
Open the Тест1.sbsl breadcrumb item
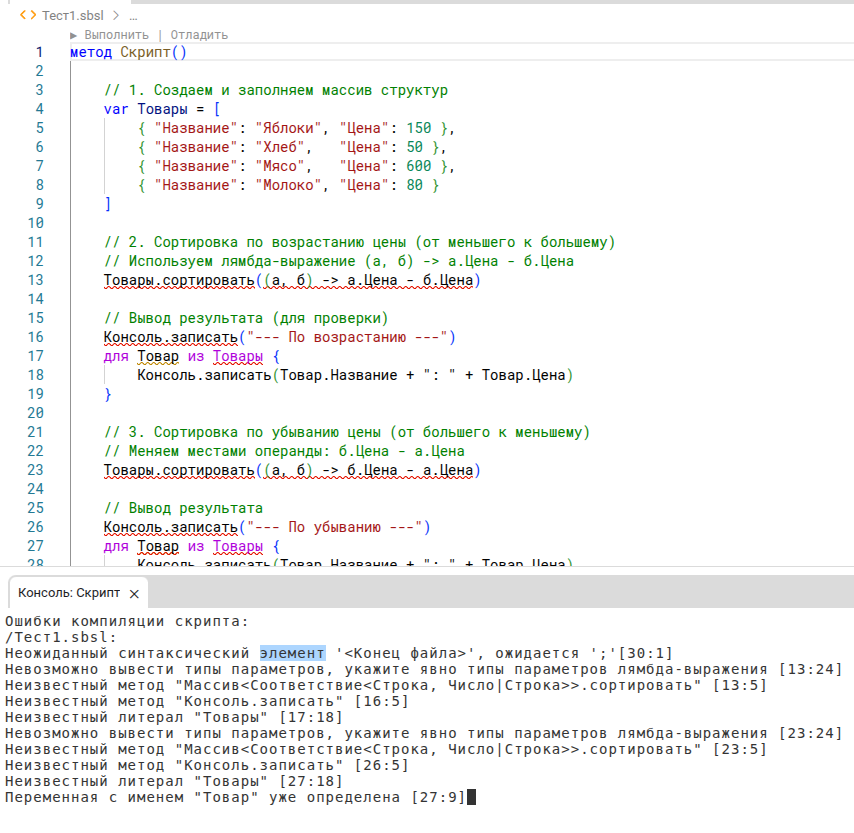pos(73,15)
